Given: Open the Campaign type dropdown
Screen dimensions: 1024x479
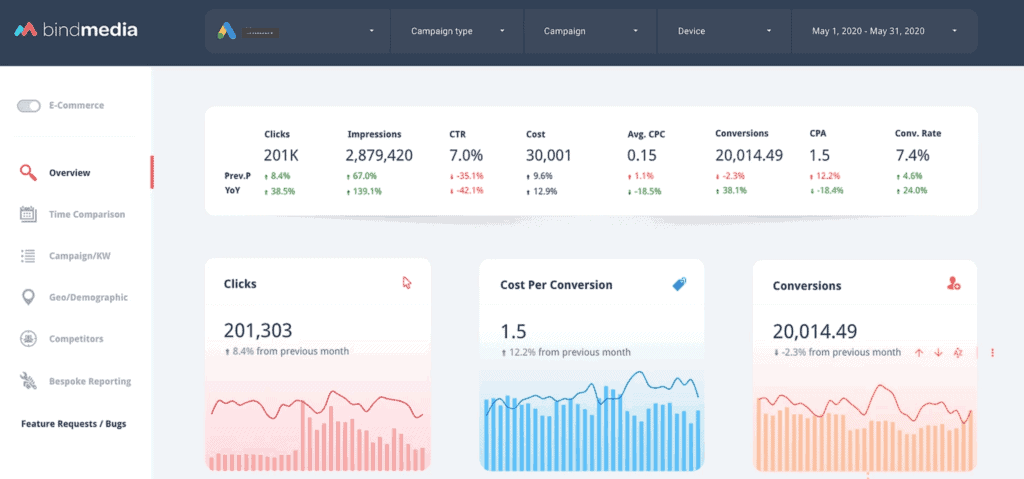Looking at the screenshot, I should coord(457,31).
